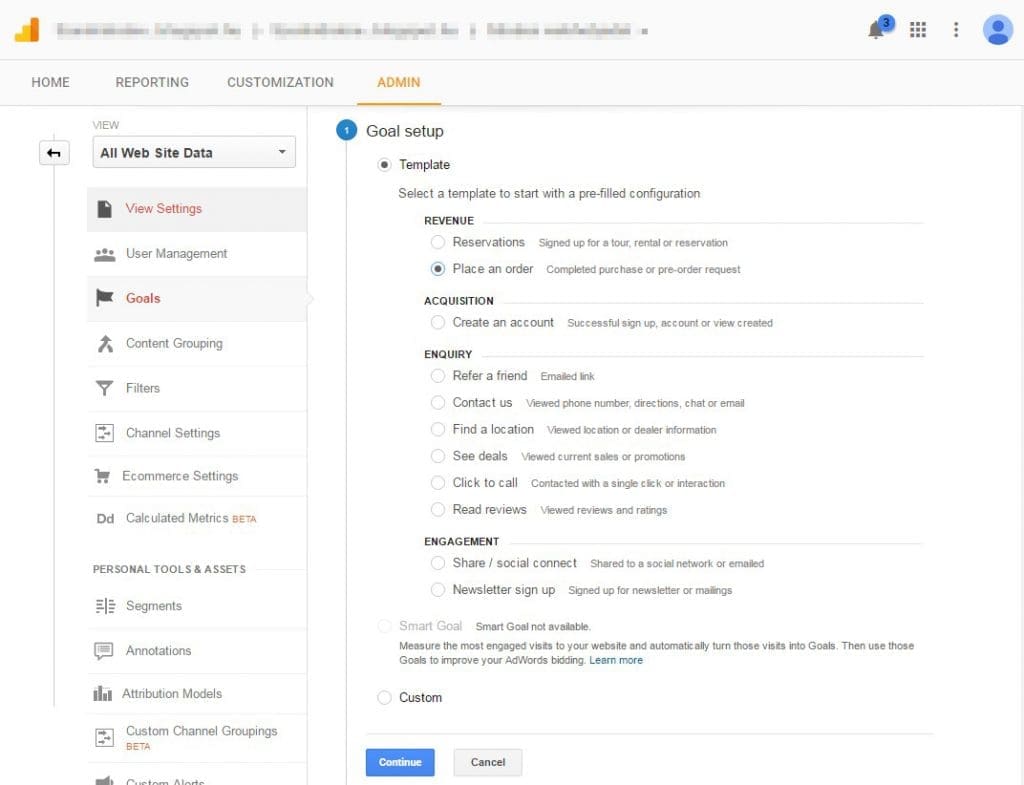This screenshot has height=785, width=1024.
Task: Select the Refer a friend template
Action: coord(438,376)
